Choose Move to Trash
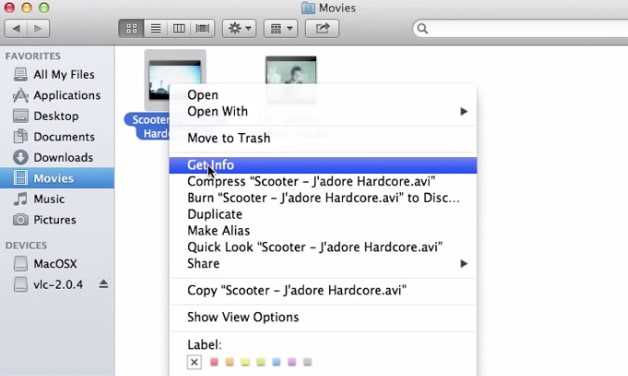628x376 pixels. pyautogui.click(x=323, y=138)
